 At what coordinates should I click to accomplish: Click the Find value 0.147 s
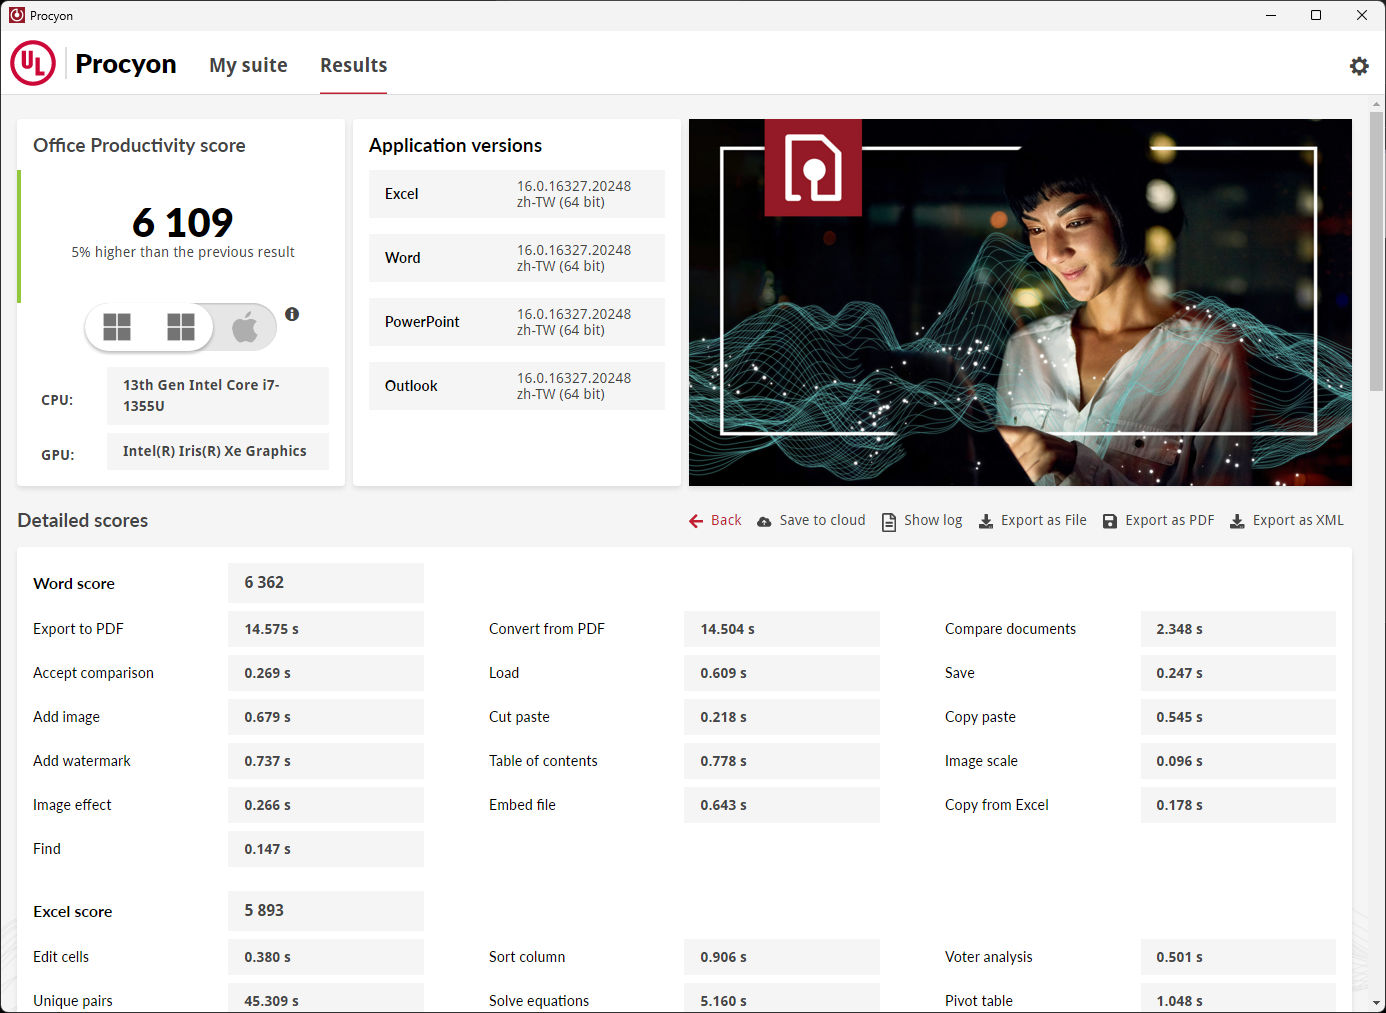326,849
